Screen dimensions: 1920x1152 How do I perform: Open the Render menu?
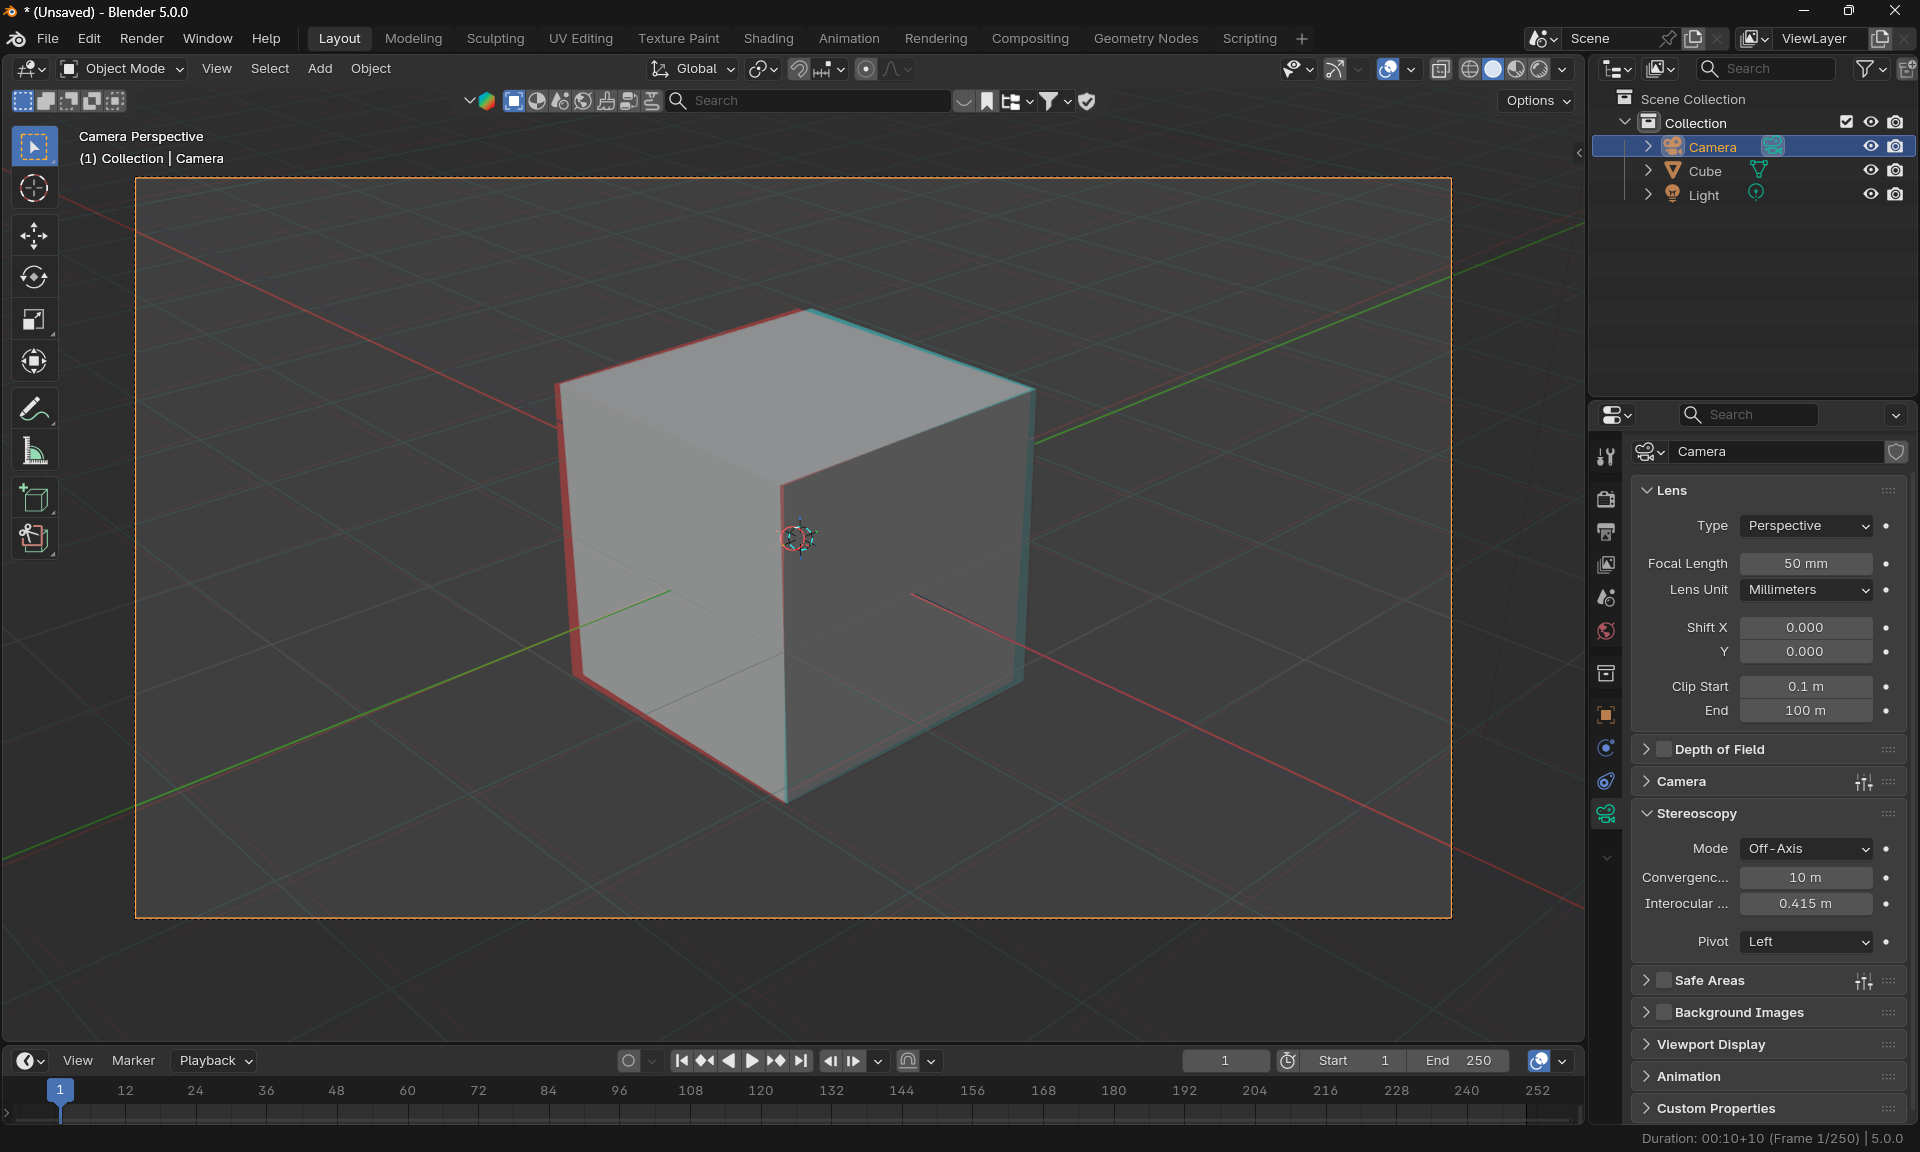tap(142, 39)
